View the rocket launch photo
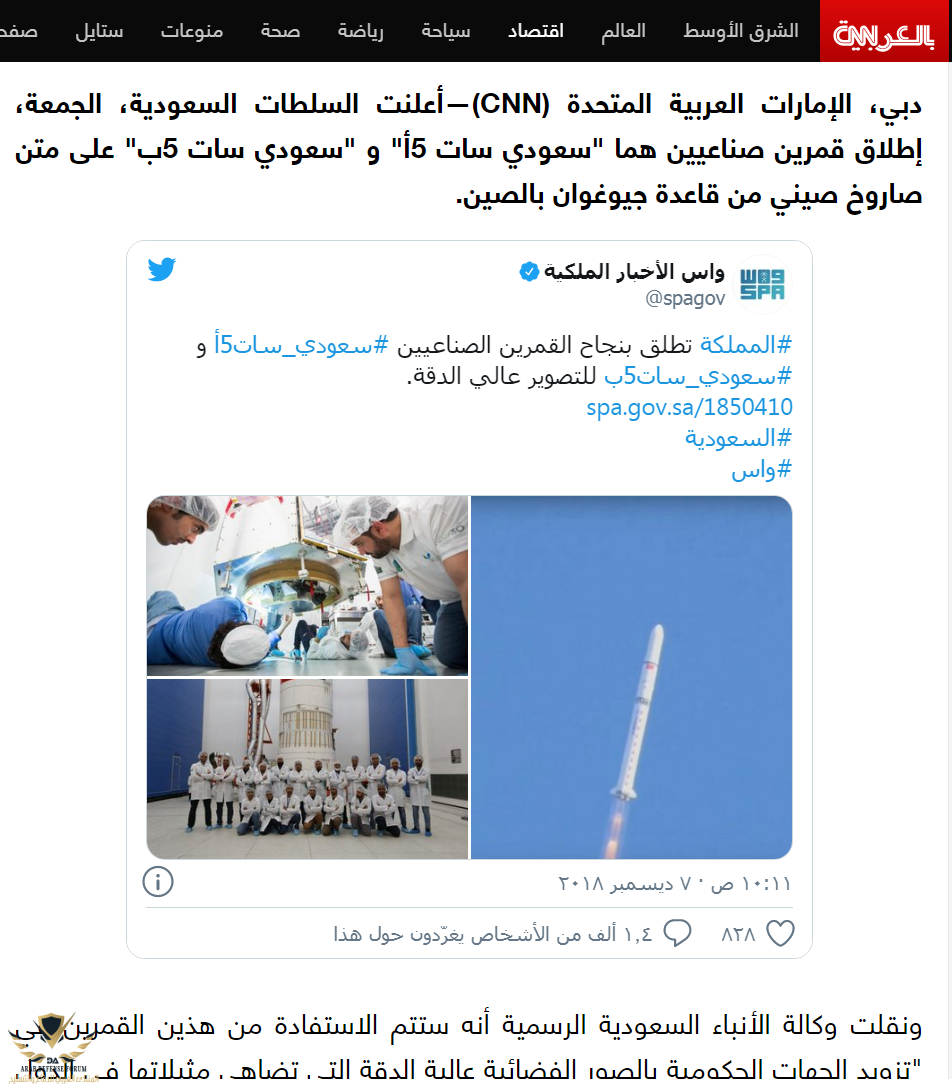The image size is (952, 1086). [631, 677]
